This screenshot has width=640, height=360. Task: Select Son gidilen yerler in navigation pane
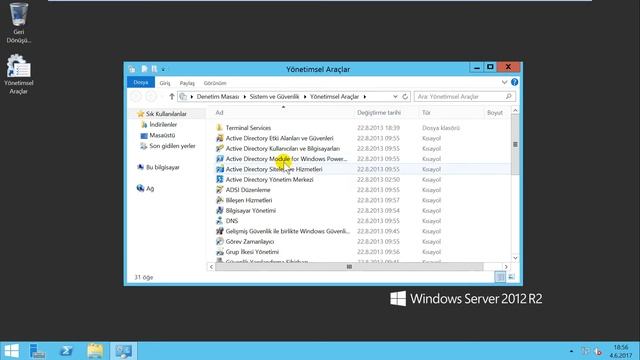click(172, 146)
